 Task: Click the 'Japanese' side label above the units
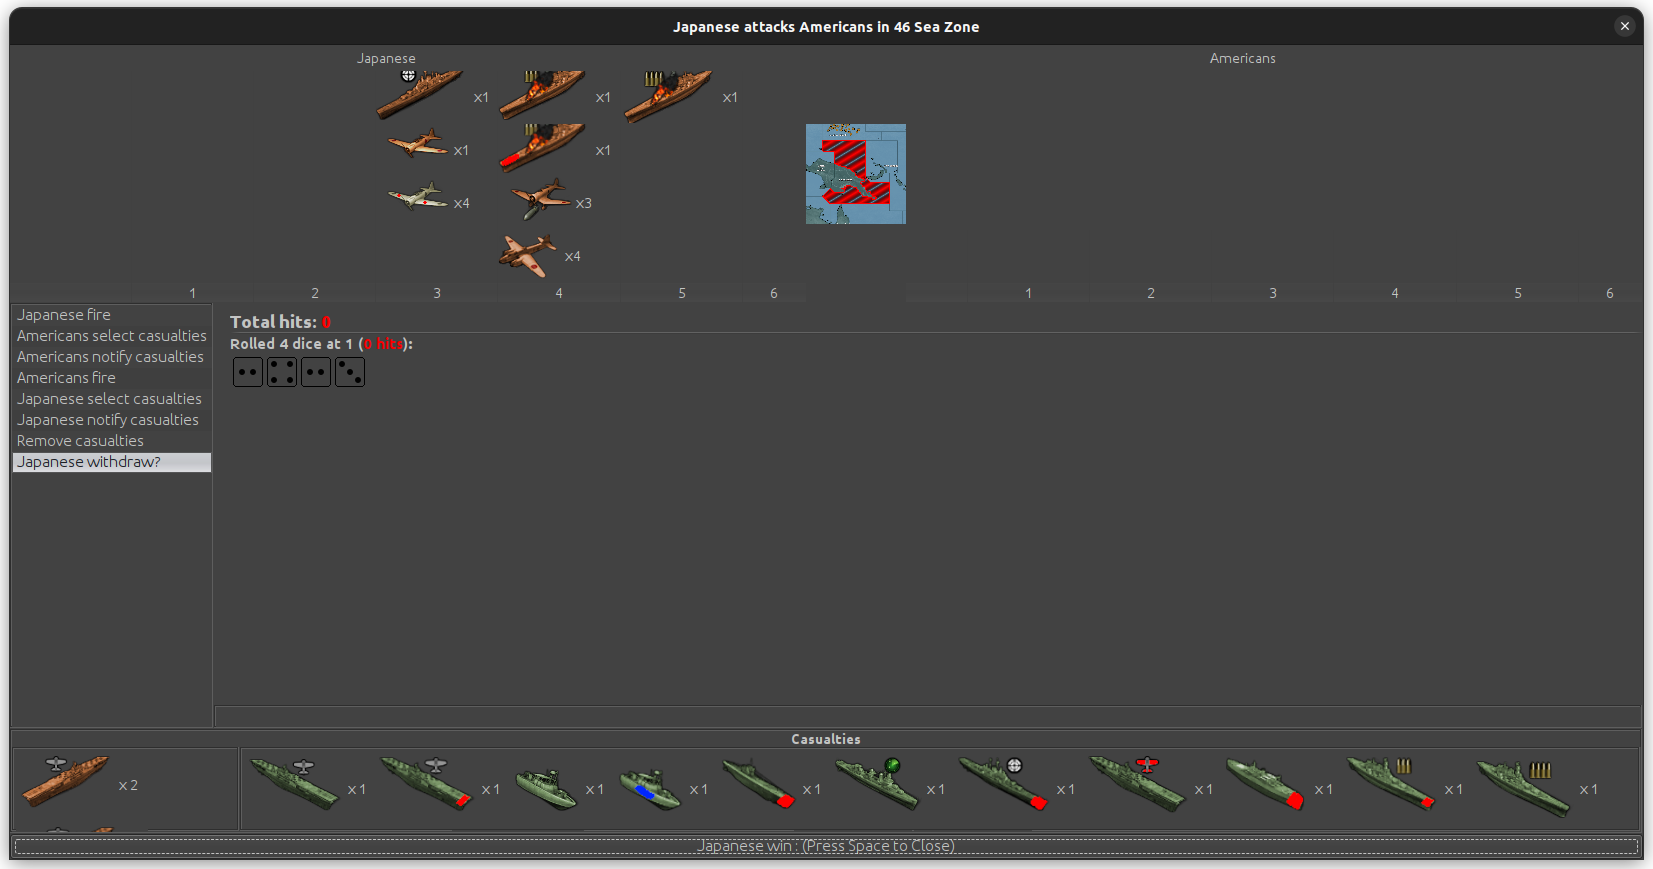(386, 59)
